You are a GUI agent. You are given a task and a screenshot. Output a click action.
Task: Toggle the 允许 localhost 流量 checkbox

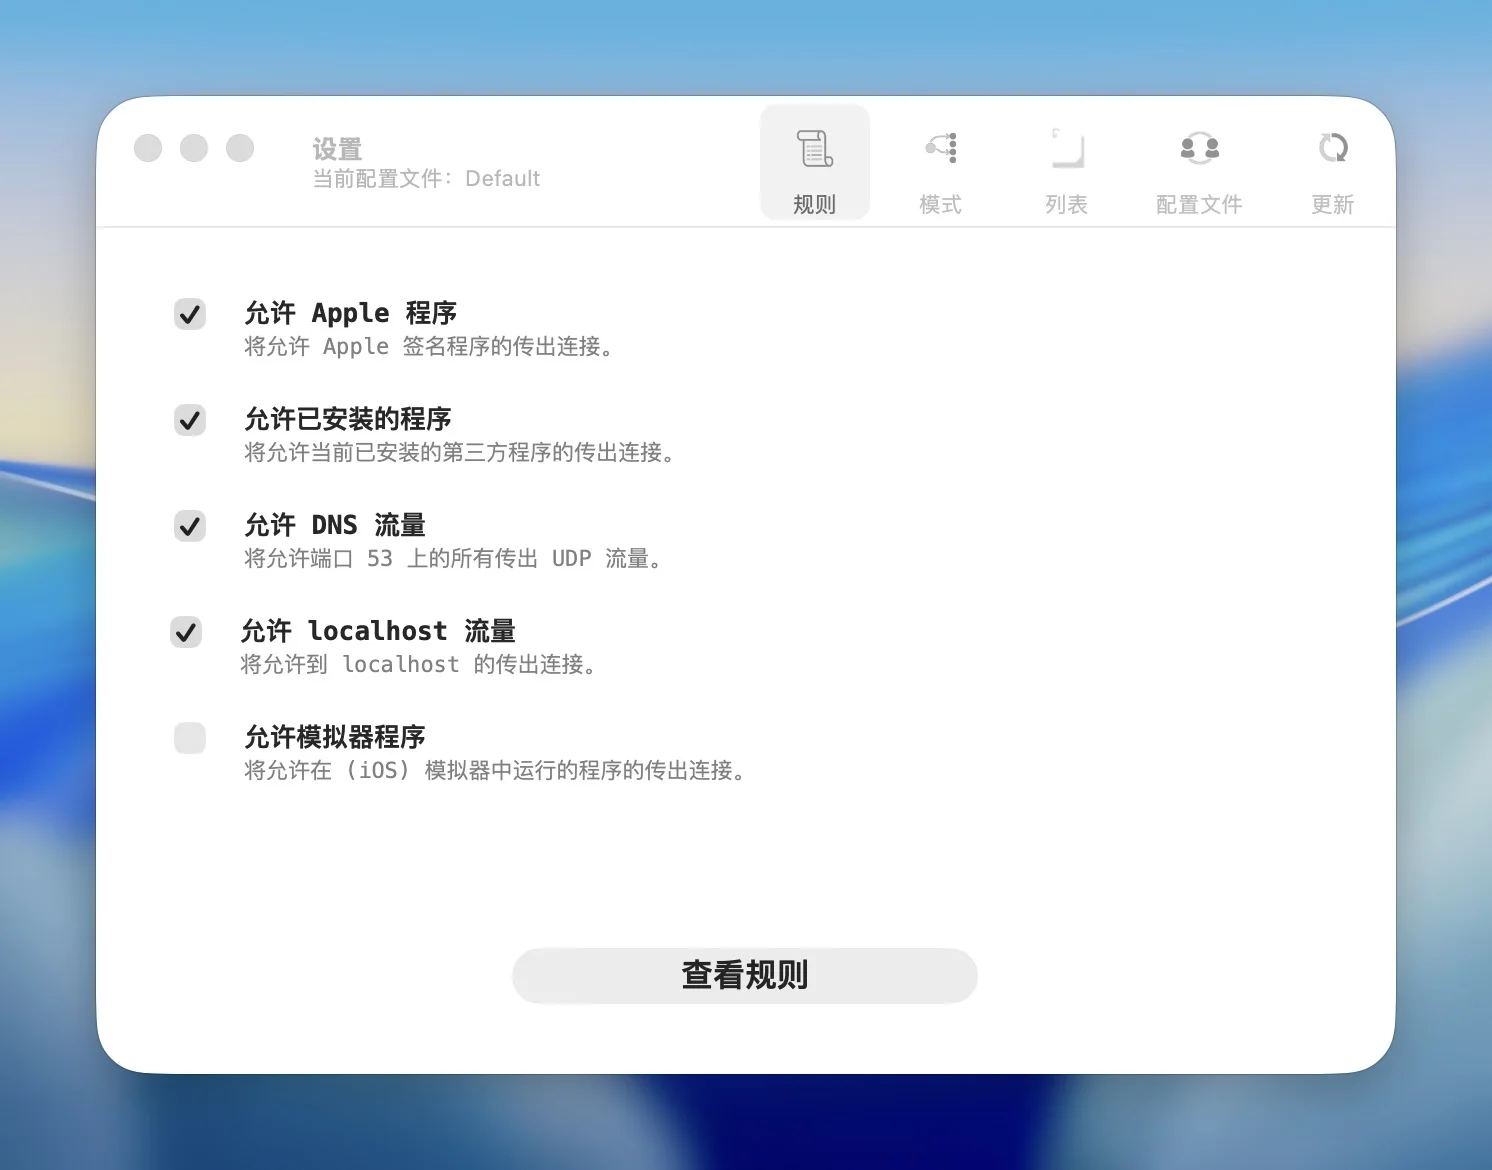186,632
